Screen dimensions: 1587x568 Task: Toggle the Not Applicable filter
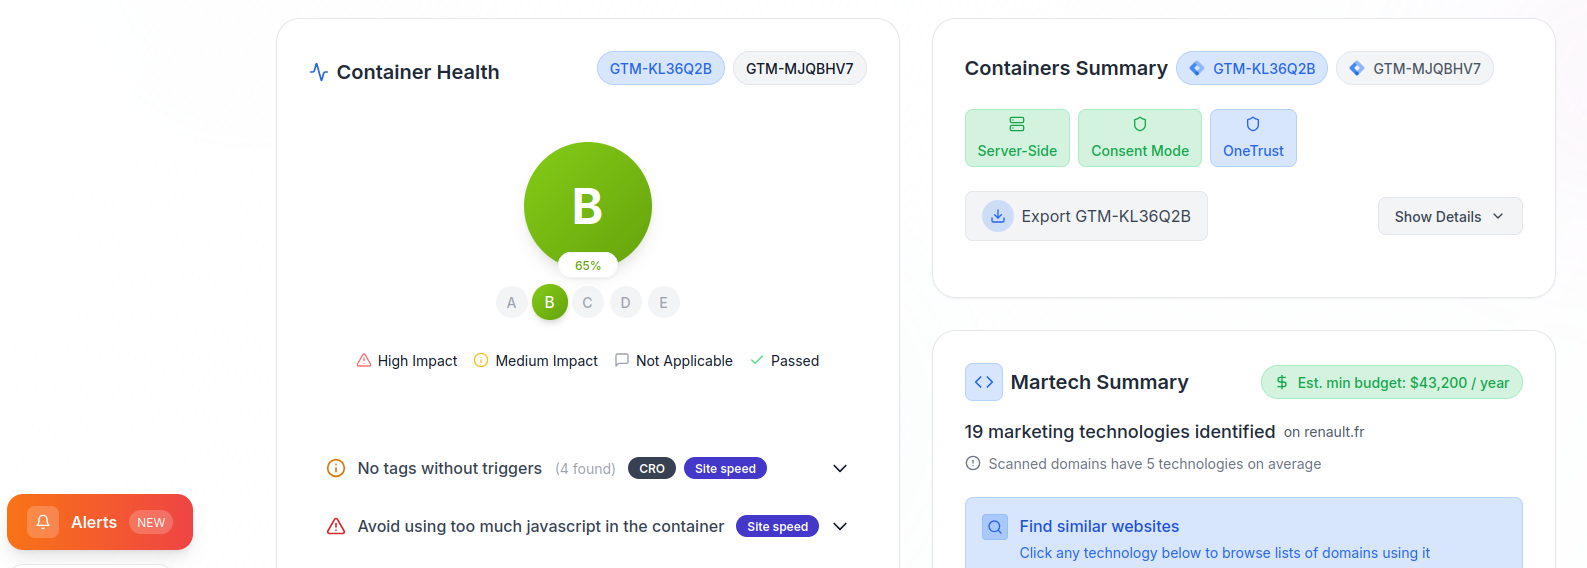[674, 361]
